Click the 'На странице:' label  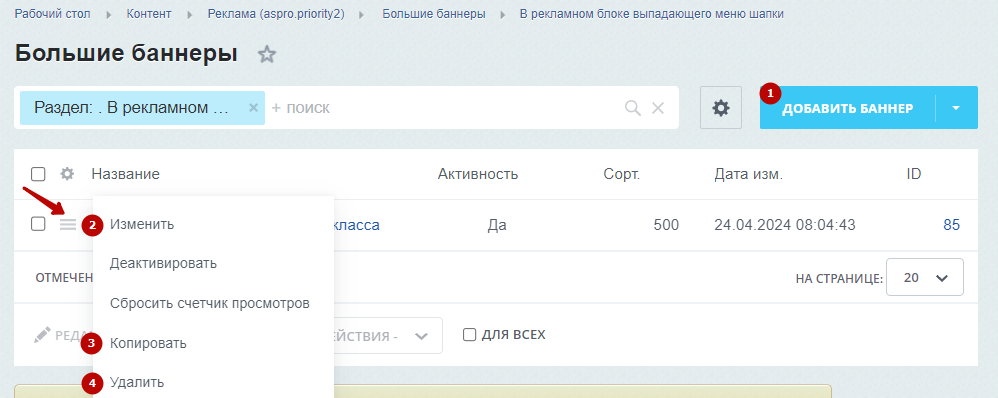(x=839, y=278)
